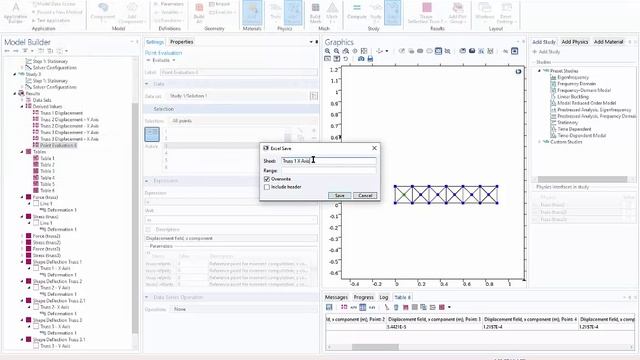The width and height of the screenshot is (640, 360).
Task: Click the Zoom Out icon in Graphics toolbar
Action: pos(336,51)
